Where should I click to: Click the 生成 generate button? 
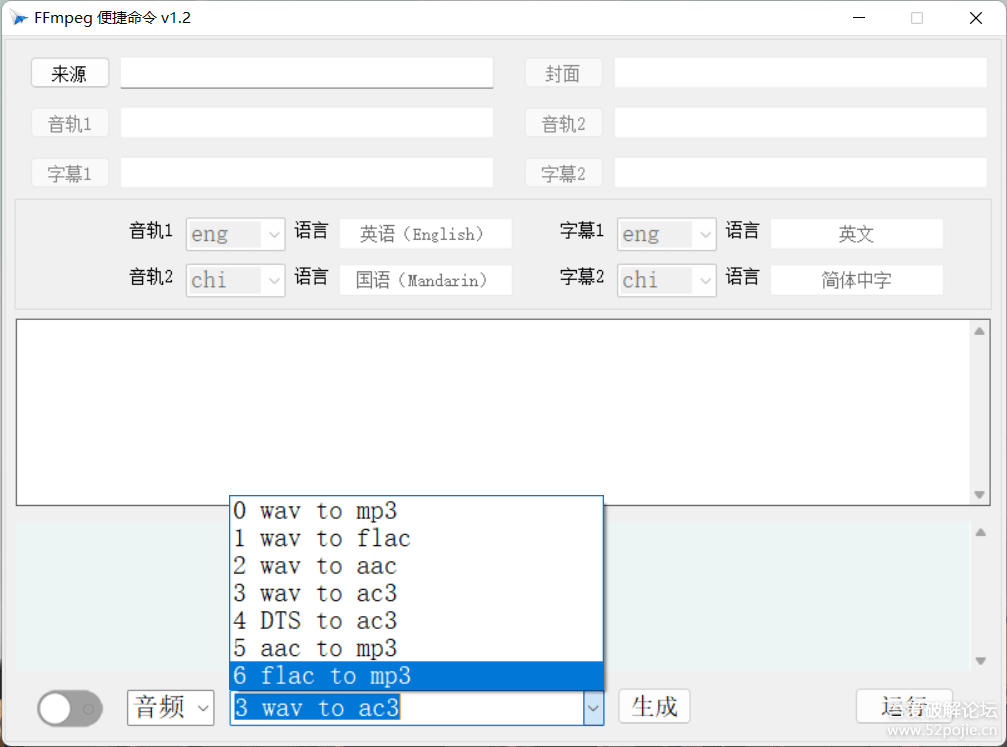(654, 706)
